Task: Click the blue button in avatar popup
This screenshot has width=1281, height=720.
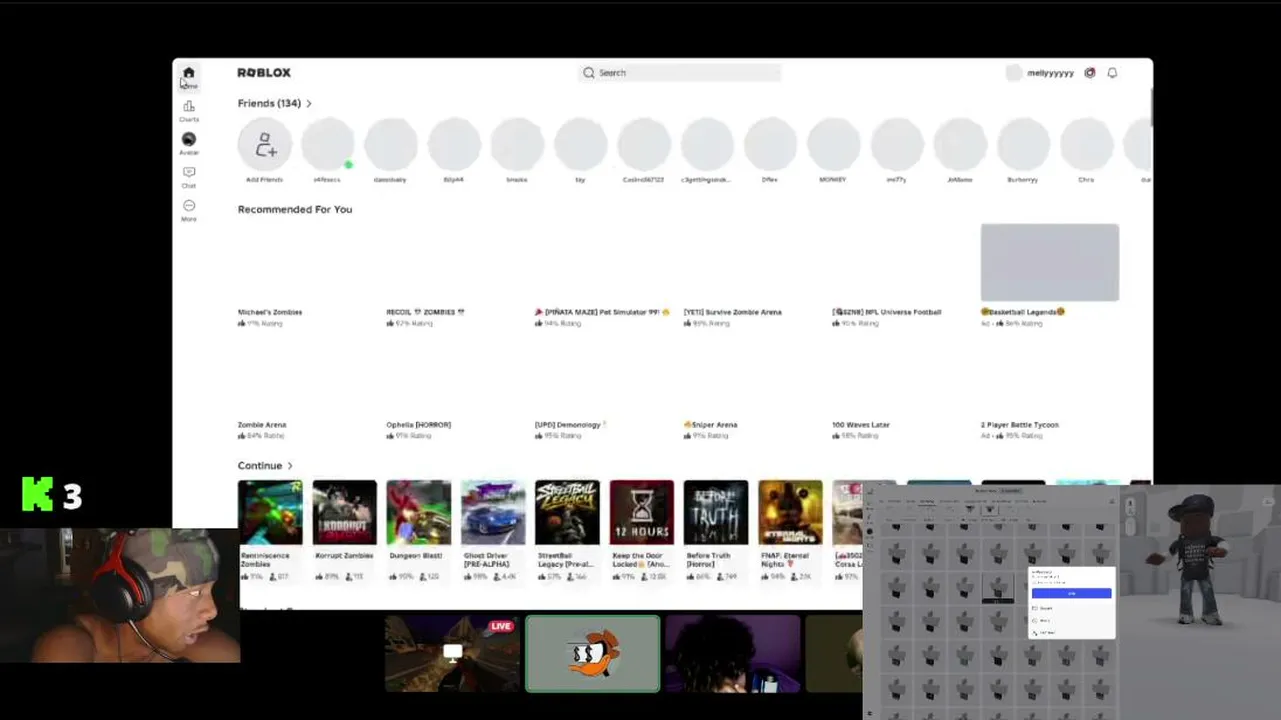Action: tap(1071, 593)
